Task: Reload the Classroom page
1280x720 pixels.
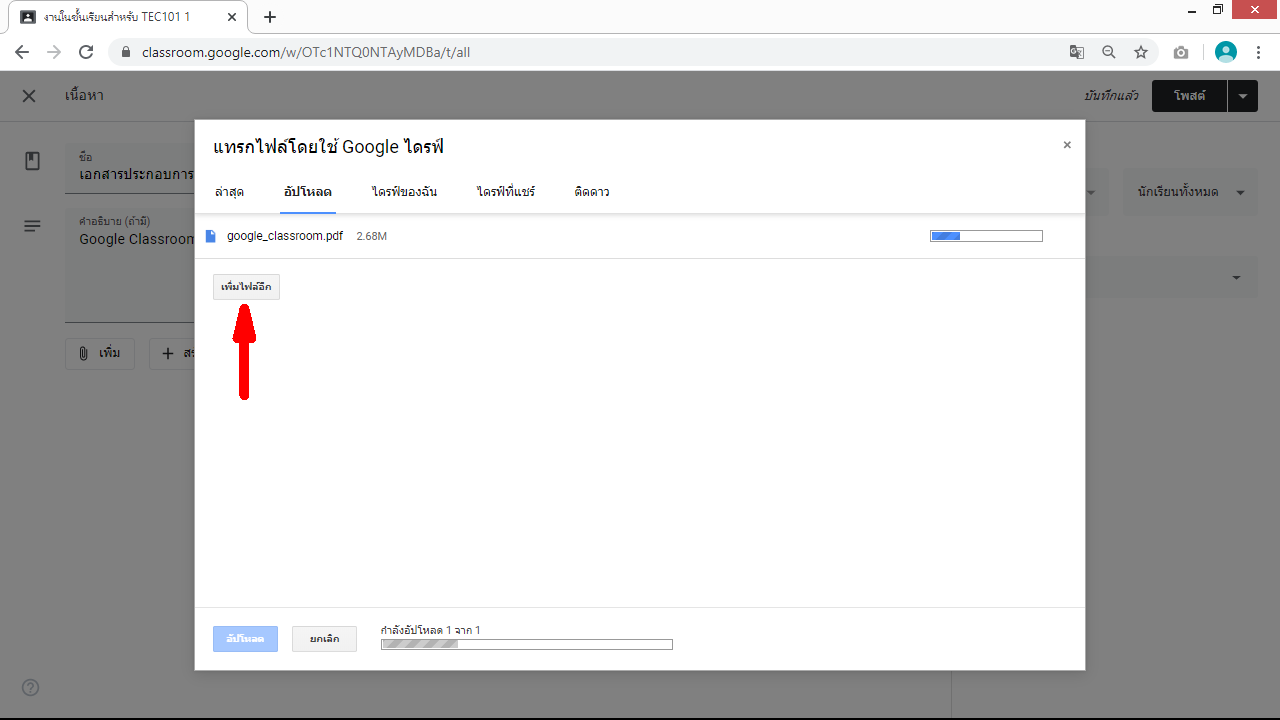Action: (86, 52)
